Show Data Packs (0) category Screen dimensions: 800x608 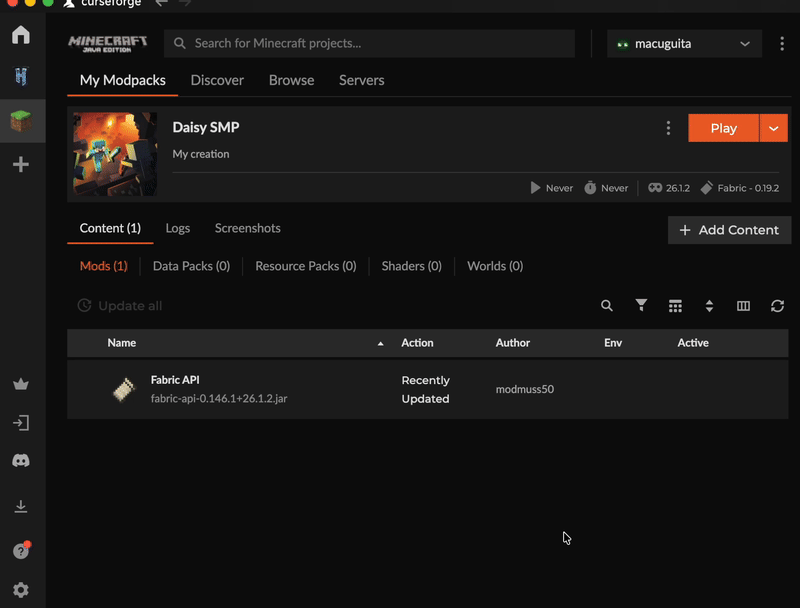[x=191, y=266]
